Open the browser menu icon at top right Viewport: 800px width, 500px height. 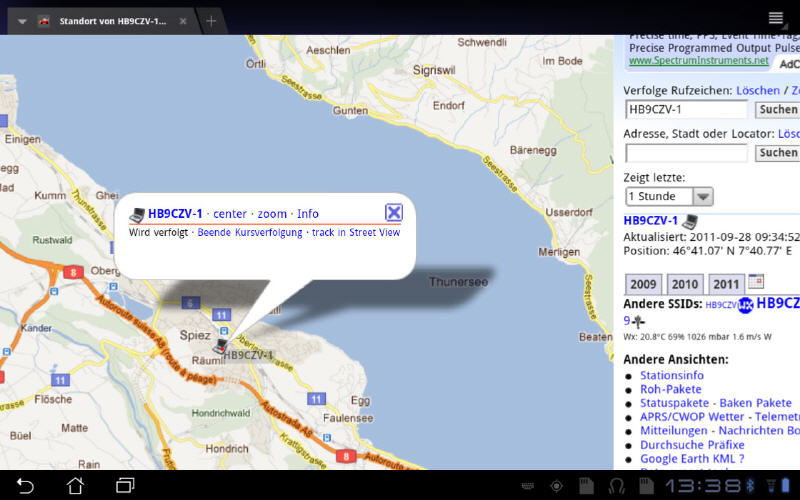pos(776,18)
